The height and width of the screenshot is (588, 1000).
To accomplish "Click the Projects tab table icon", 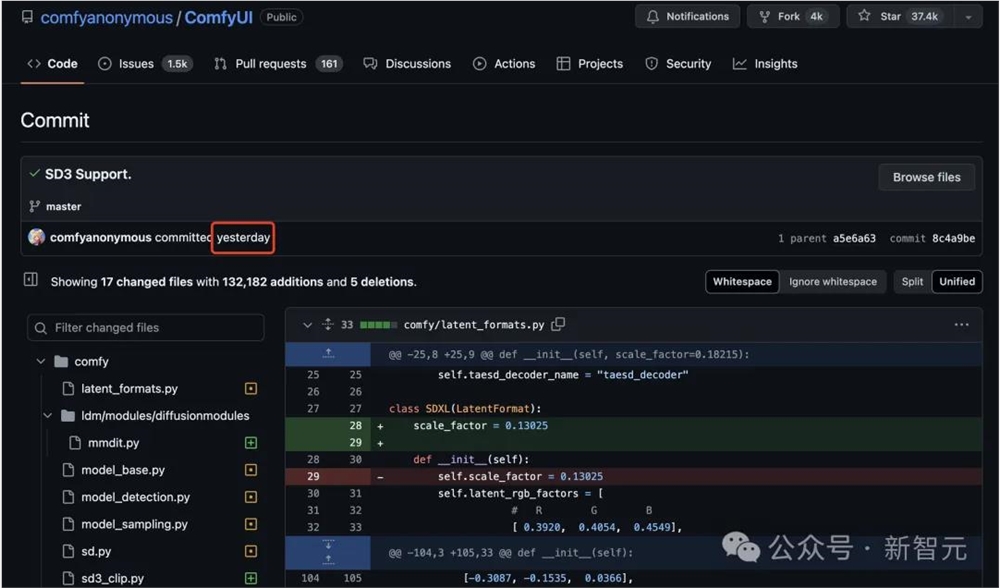I will click(563, 64).
